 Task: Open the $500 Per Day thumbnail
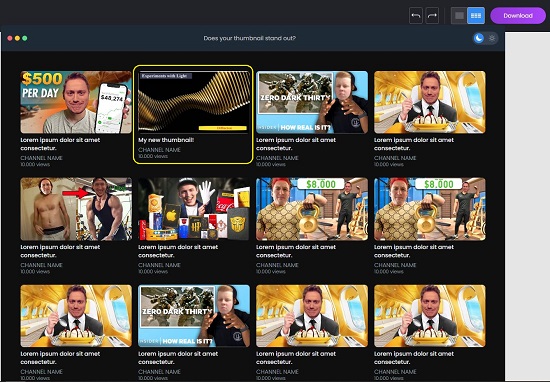(76, 102)
